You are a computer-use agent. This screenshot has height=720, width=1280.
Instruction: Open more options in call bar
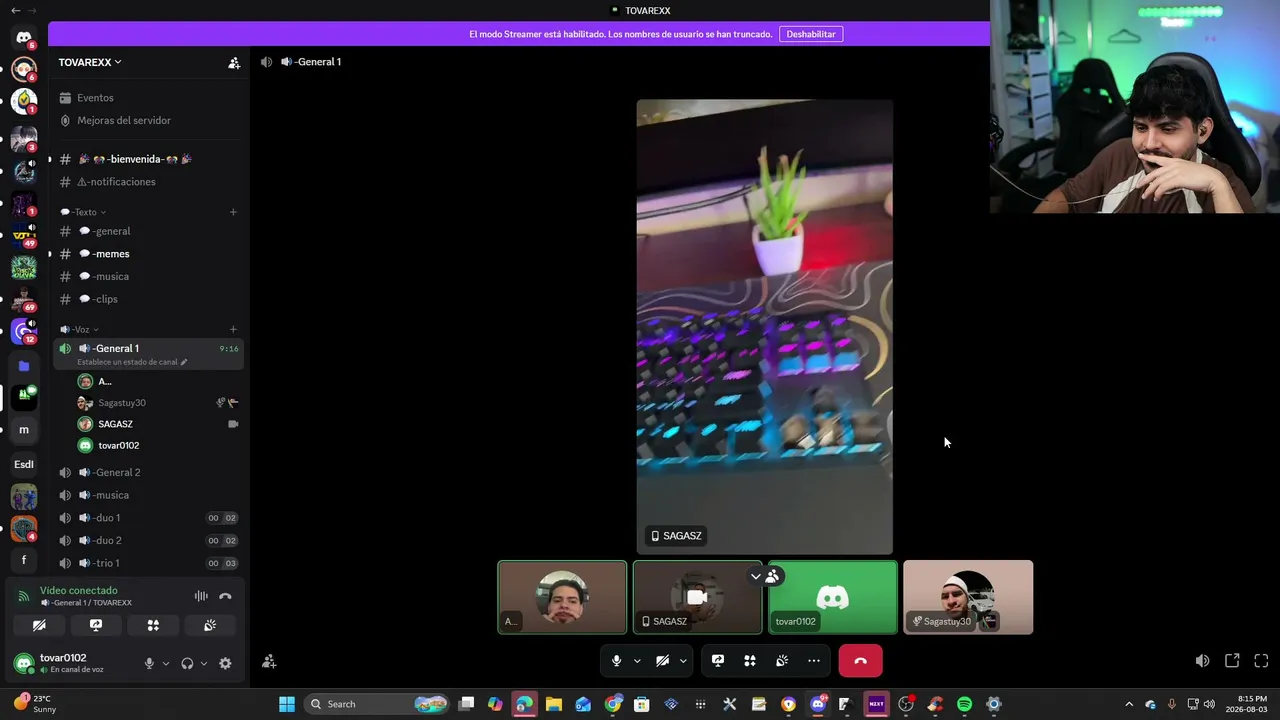pos(814,661)
